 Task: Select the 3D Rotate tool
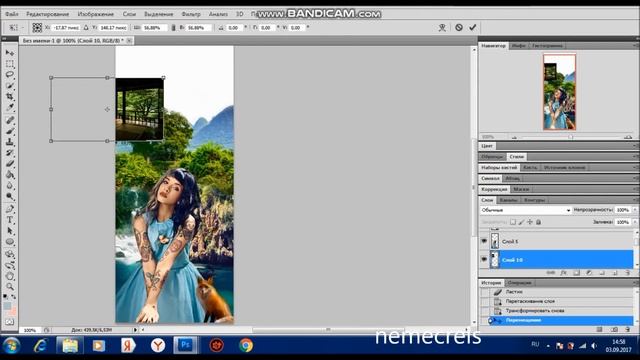[10, 254]
